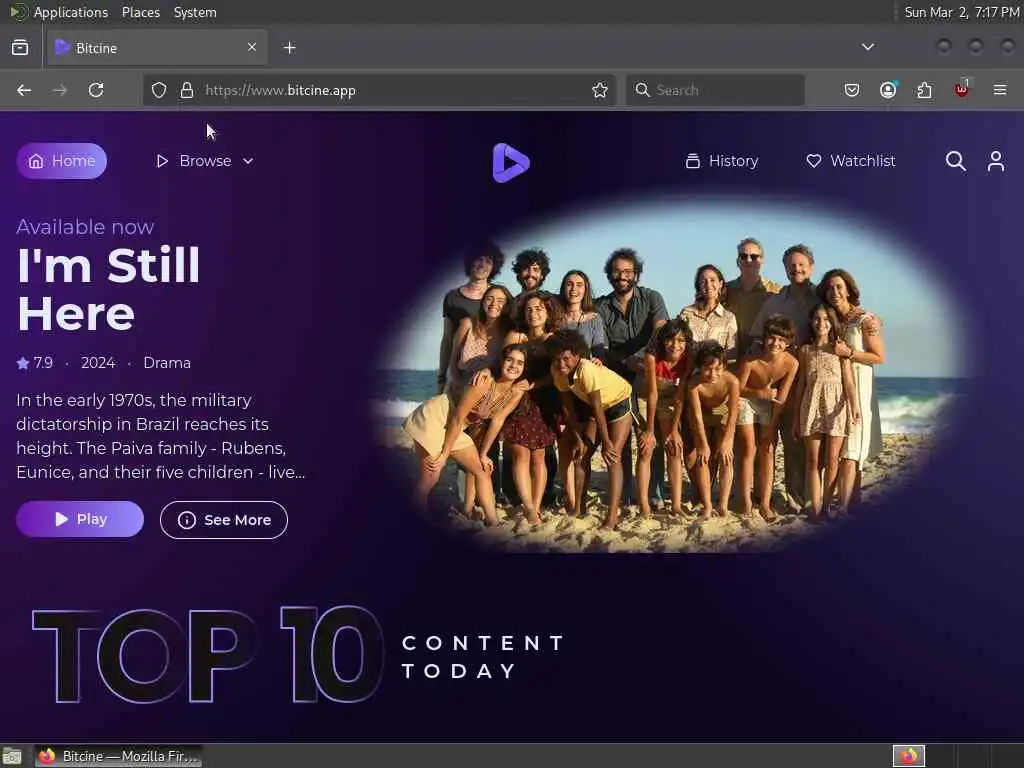1024x768 pixels.
Task: Bookmark this page with the star
Action: [600, 90]
